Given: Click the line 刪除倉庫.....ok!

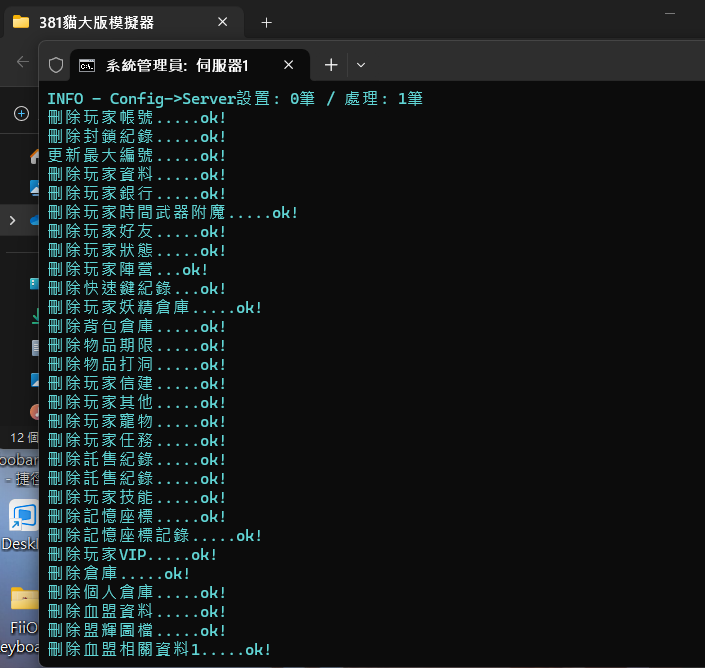Looking at the screenshot, I should (x=119, y=574).
